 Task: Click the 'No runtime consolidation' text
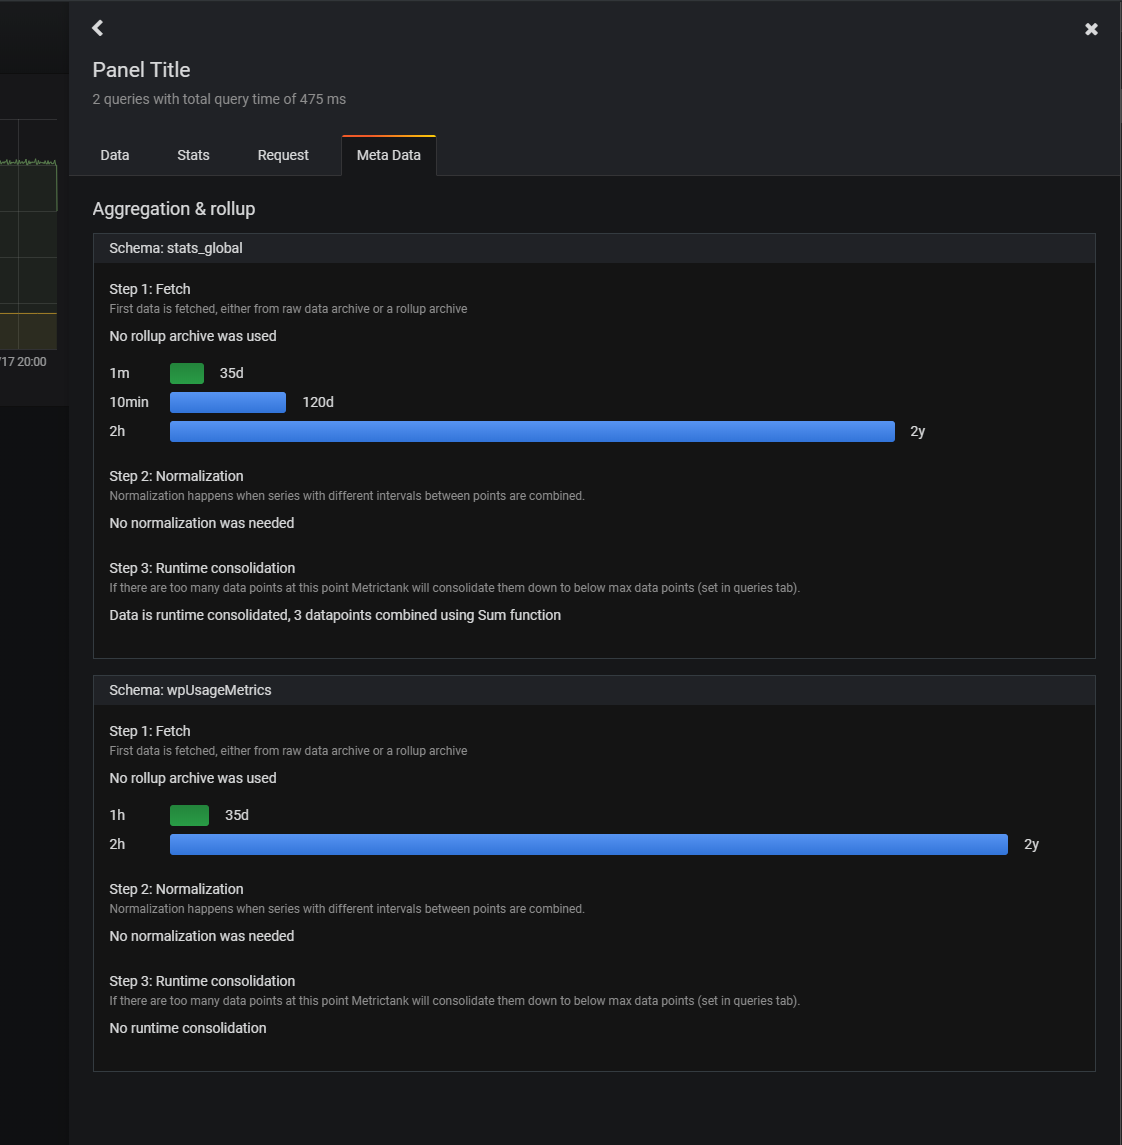[x=188, y=1028]
